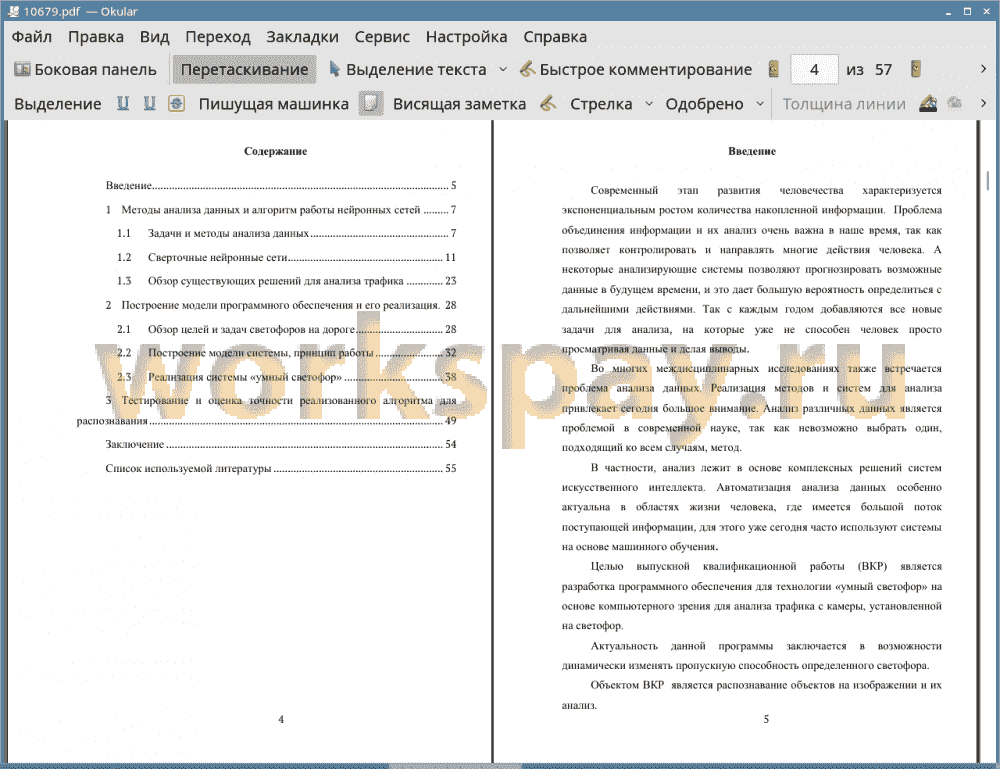Click the Заключение contents entry

pyautogui.click(x=281, y=444)
